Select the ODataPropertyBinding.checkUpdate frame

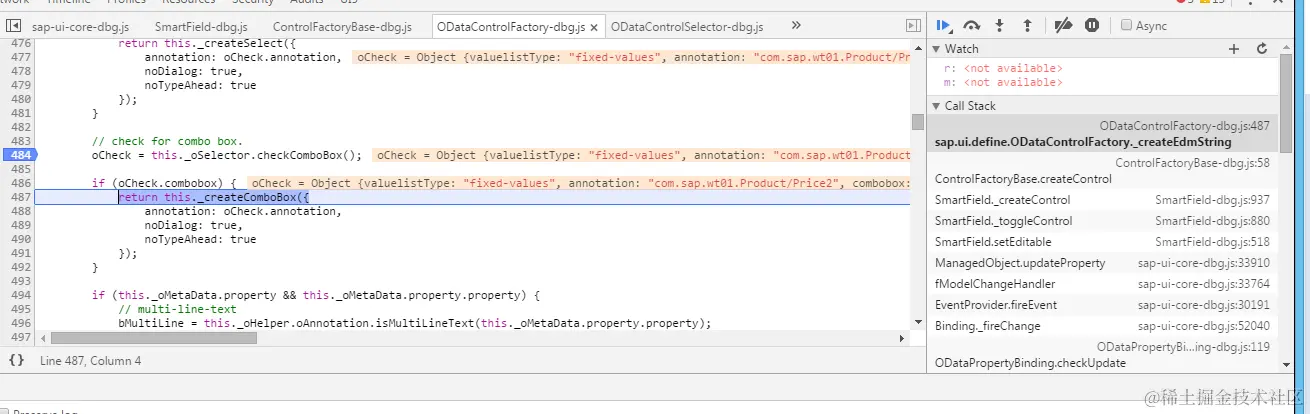point(1102,355)
